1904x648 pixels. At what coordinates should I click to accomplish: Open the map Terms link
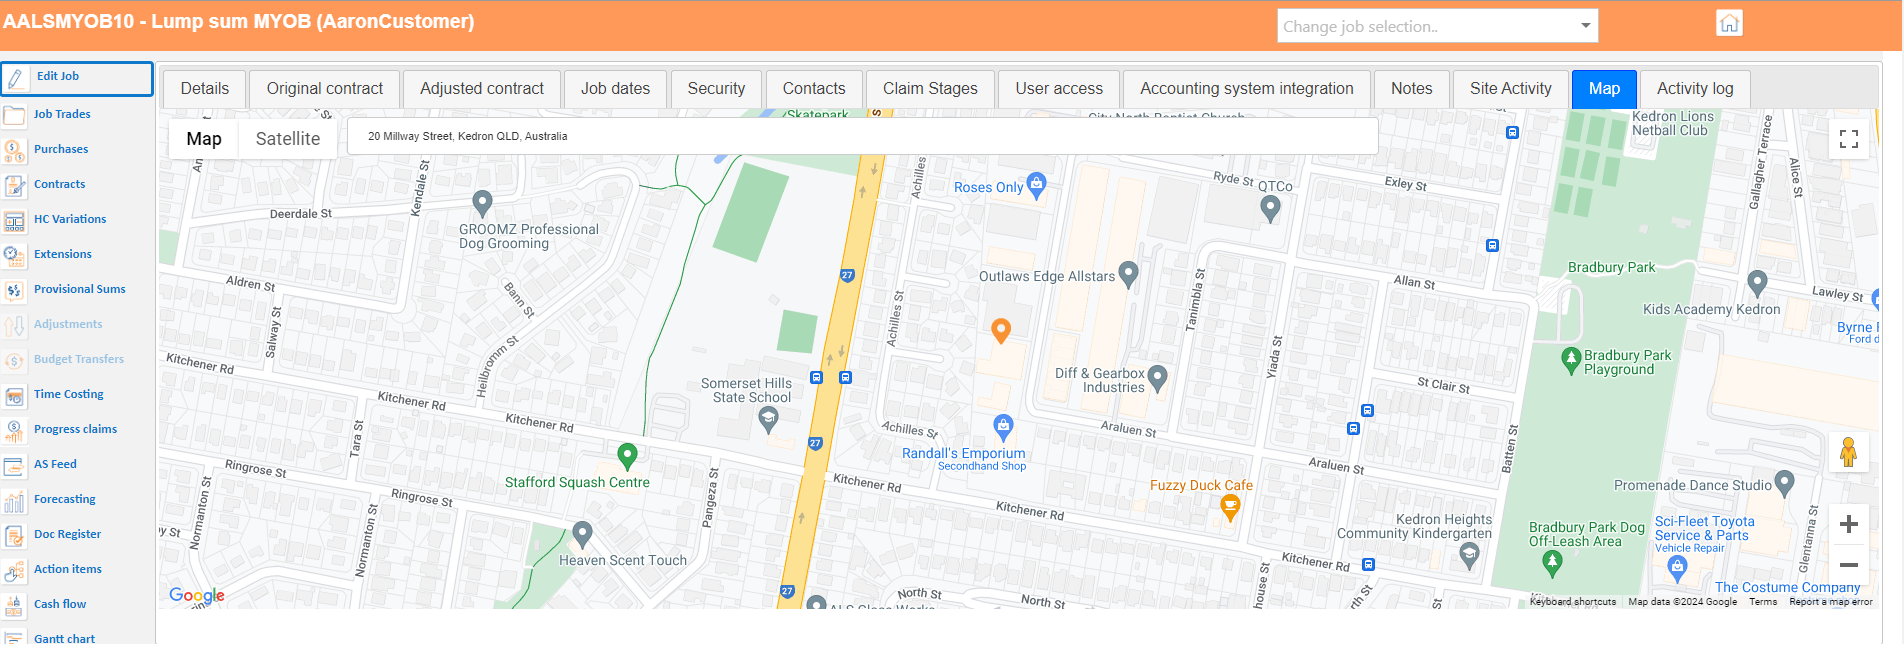1763,602
